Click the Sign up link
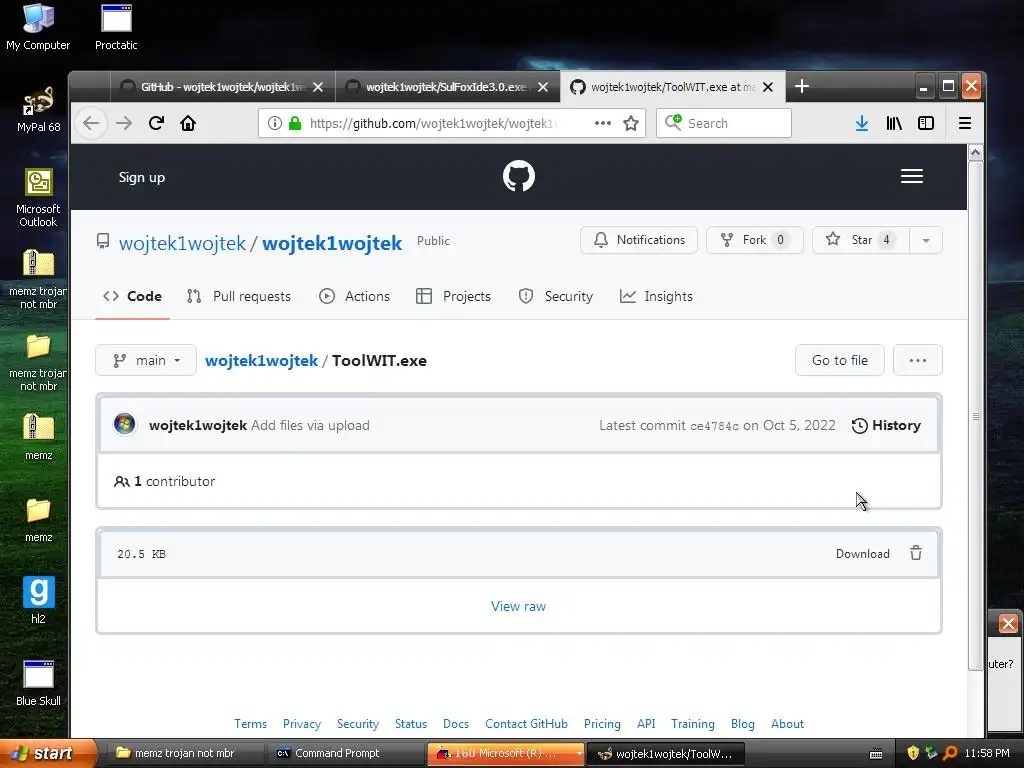Screen dimensions: 1024x768 (x=142, y=177)
